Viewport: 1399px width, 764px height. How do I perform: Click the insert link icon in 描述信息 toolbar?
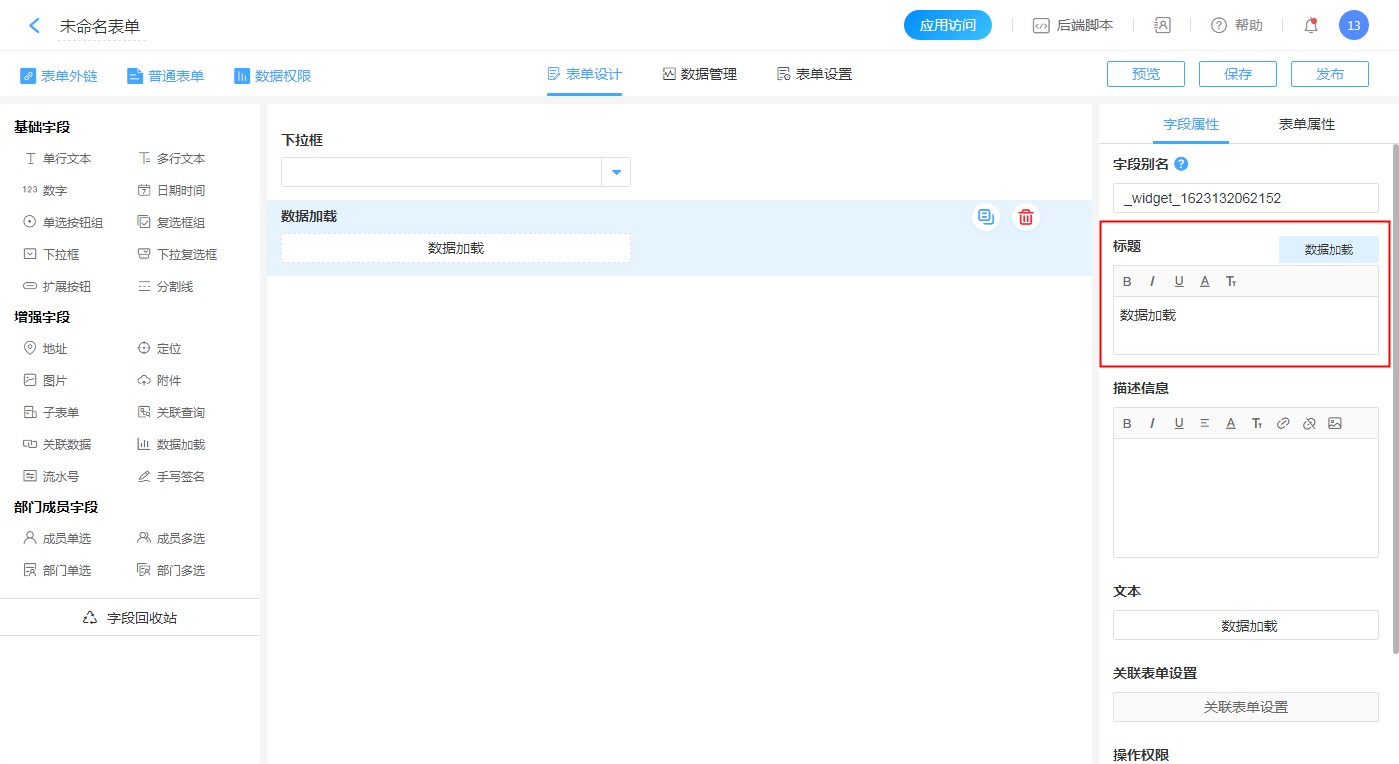coord(1283,423)
